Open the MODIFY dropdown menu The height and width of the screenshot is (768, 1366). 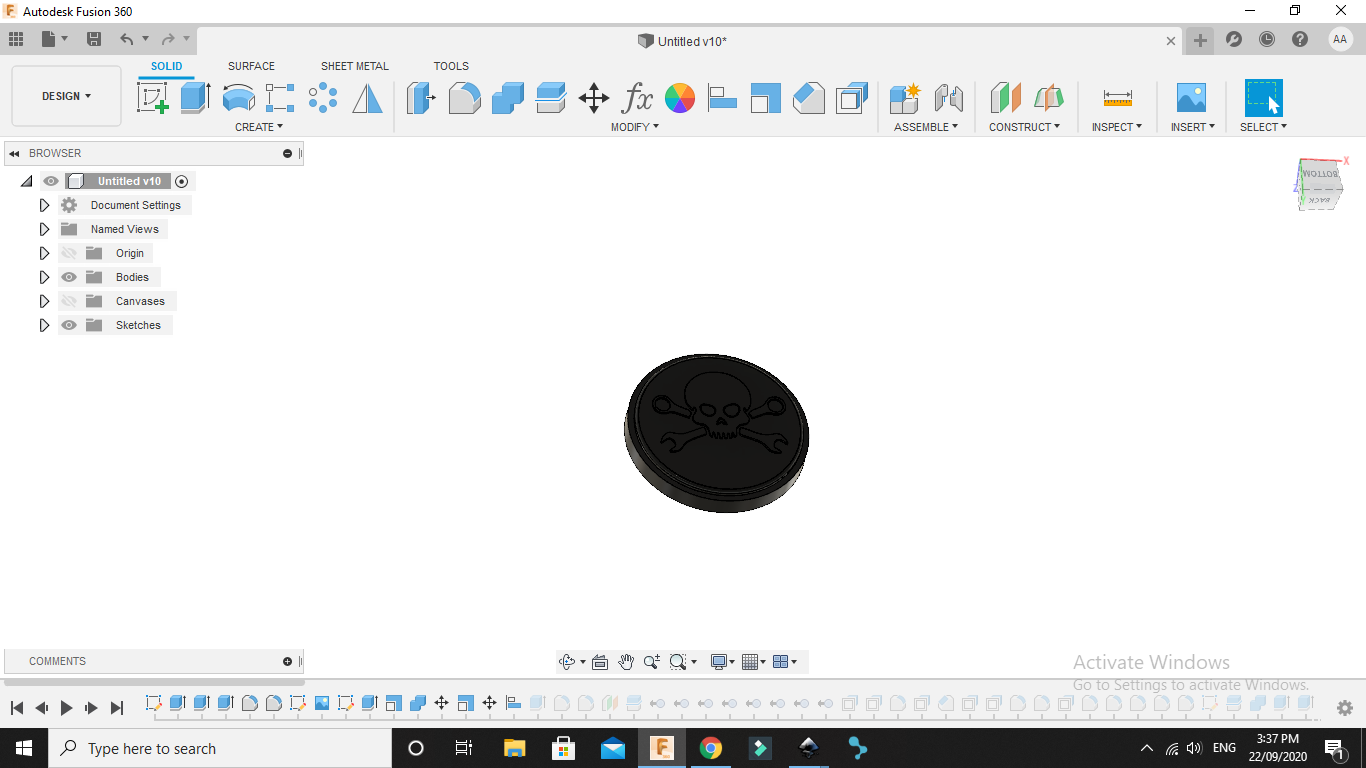635,127
